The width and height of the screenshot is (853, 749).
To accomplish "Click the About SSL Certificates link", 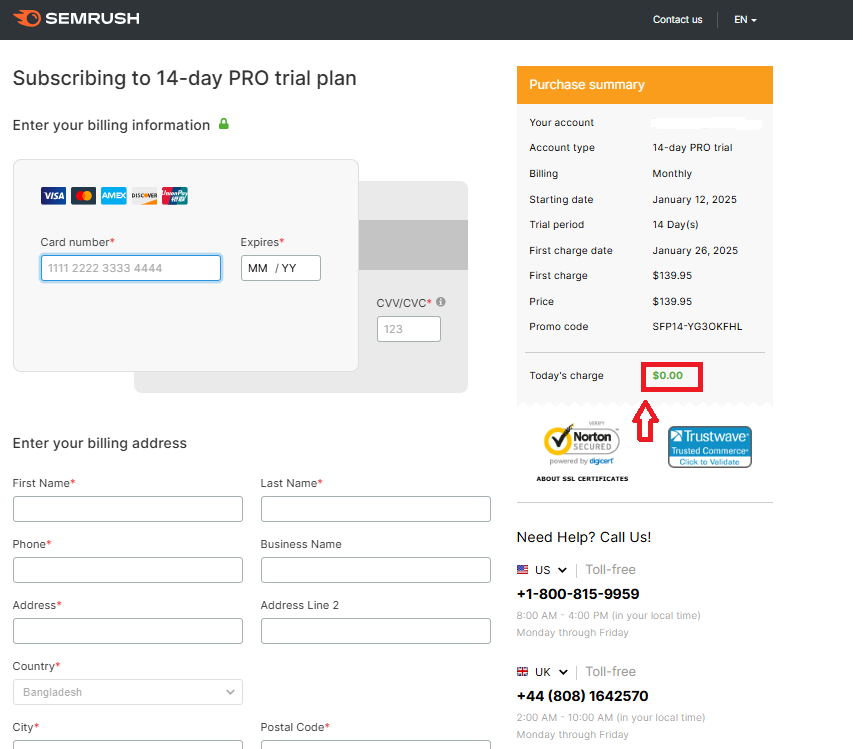I will (582, 479).
